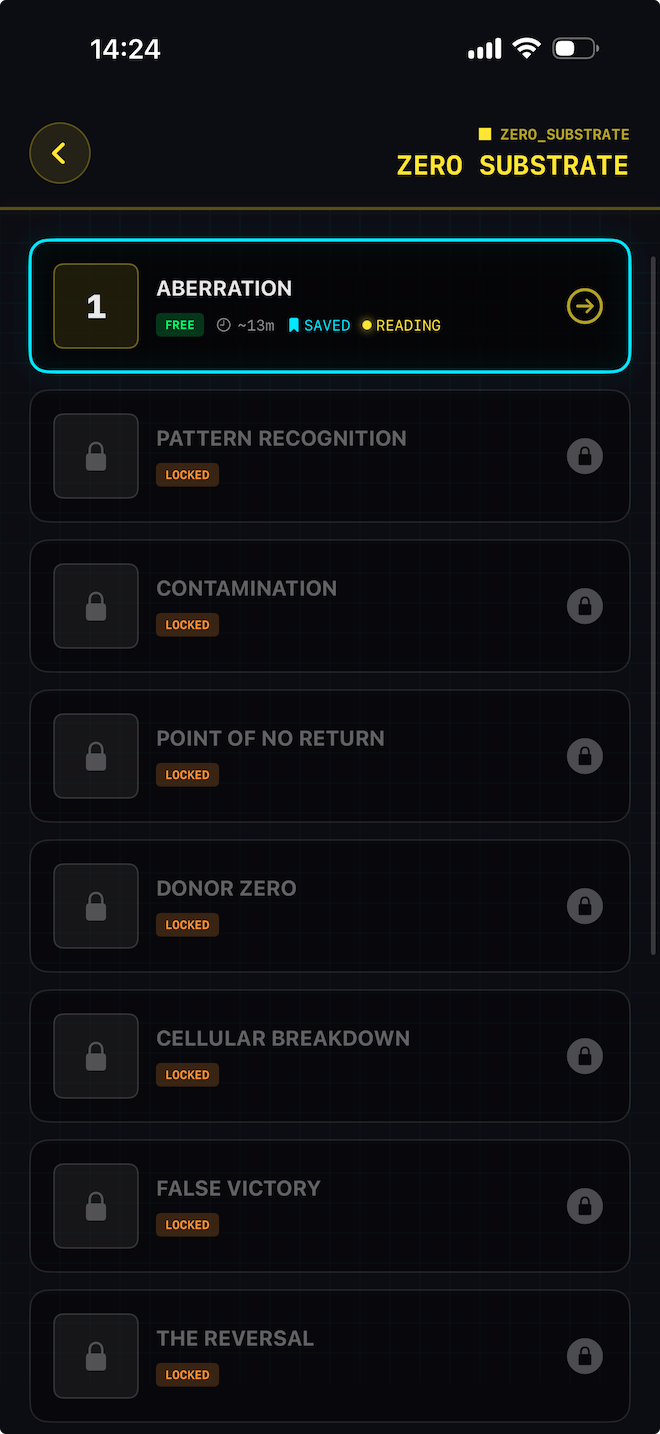Open the highlighted Aberration chapter card

pos(330,306)
